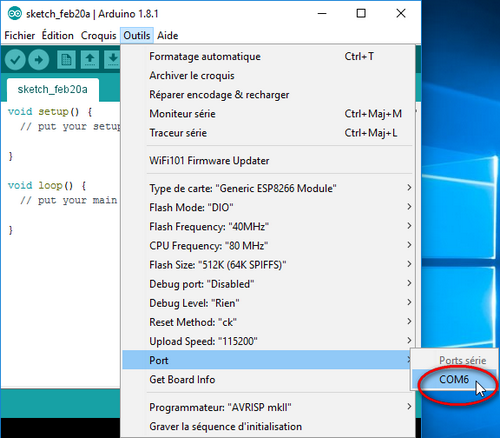Screen dimensions: 500x438
Task: Choose Moniteur série menu entry
Action: 268,114
